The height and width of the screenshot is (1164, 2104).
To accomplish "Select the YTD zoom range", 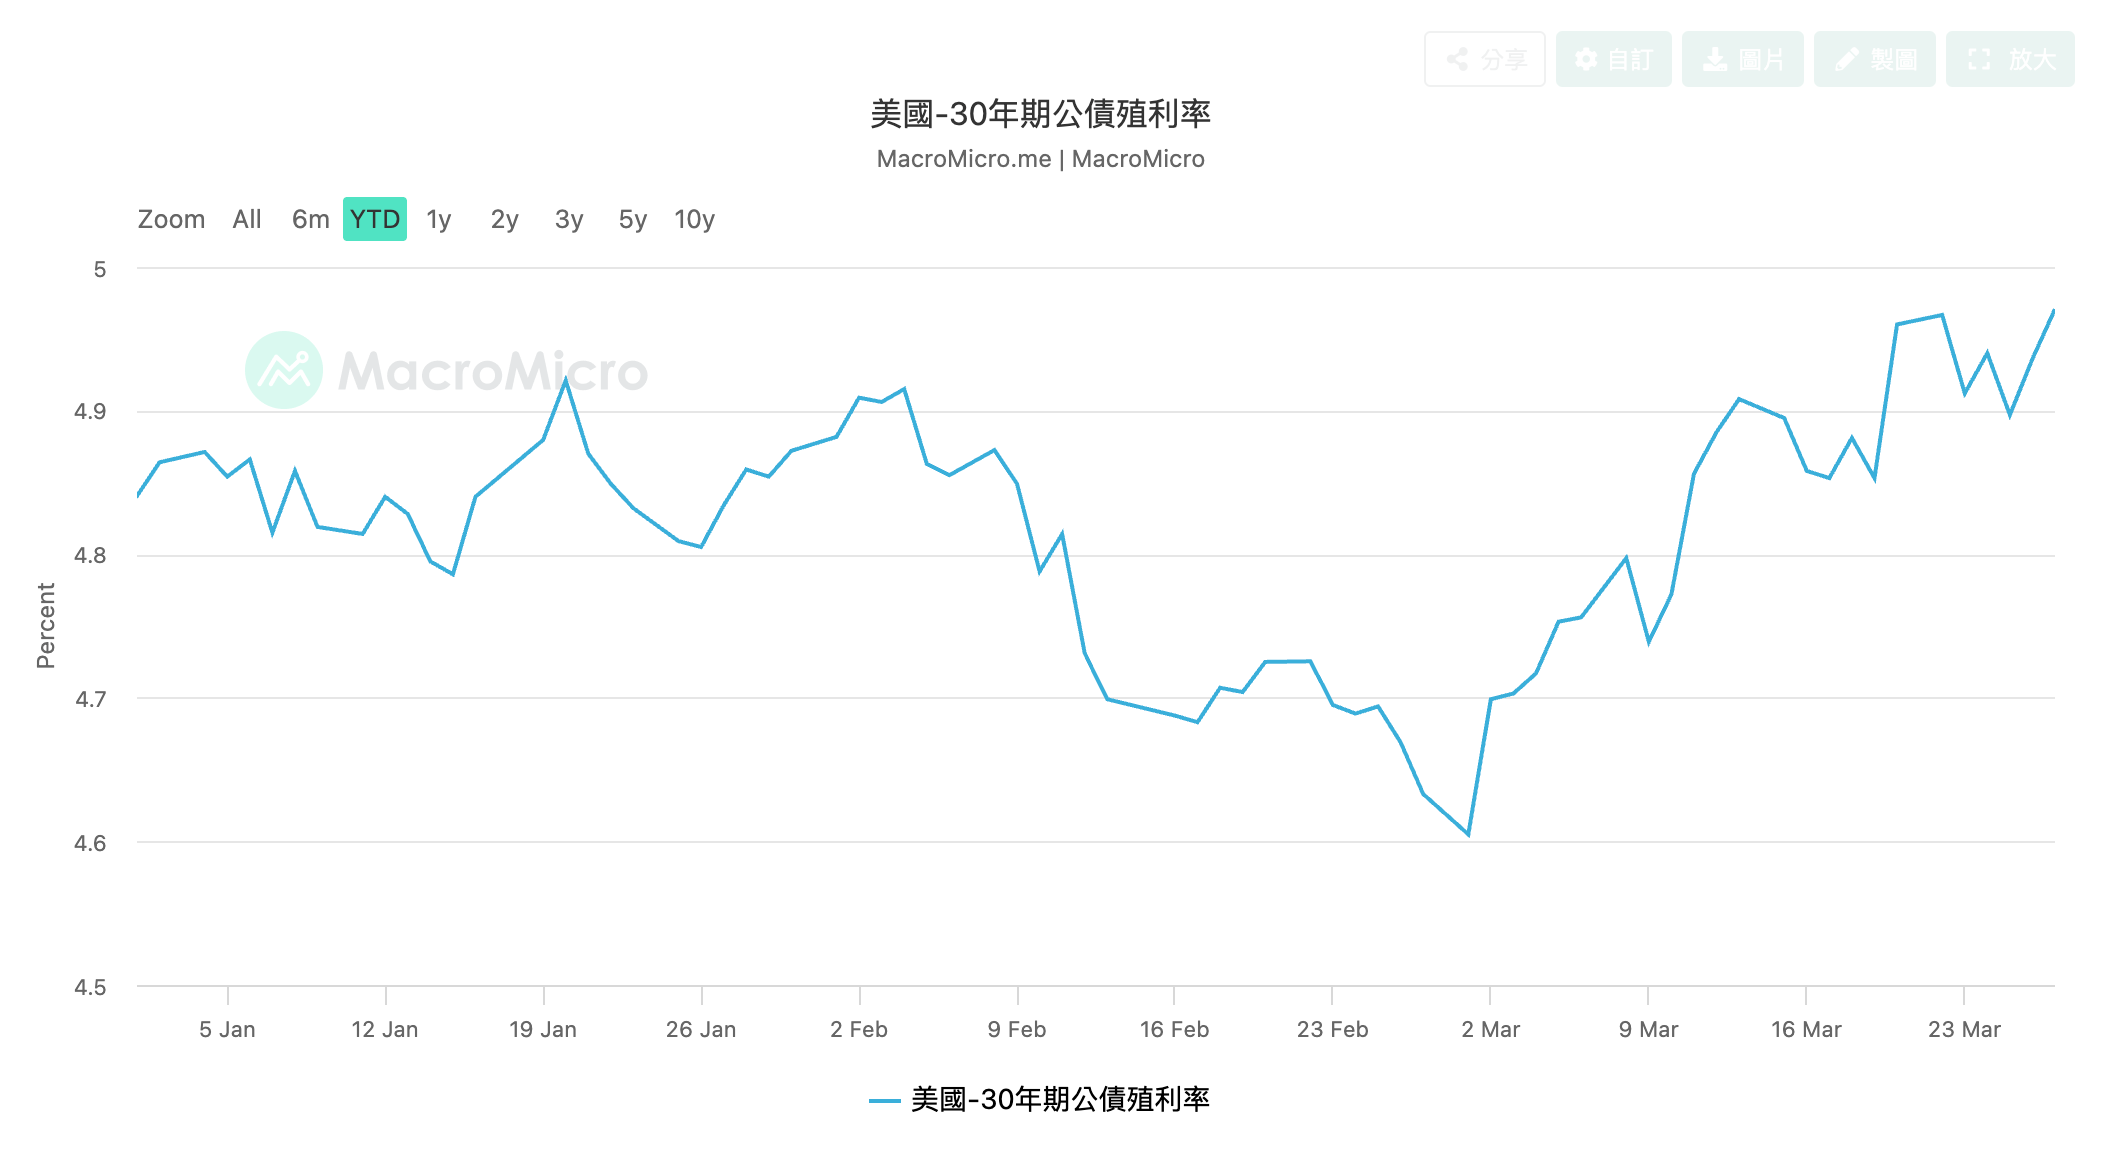I will pos(374,219).
